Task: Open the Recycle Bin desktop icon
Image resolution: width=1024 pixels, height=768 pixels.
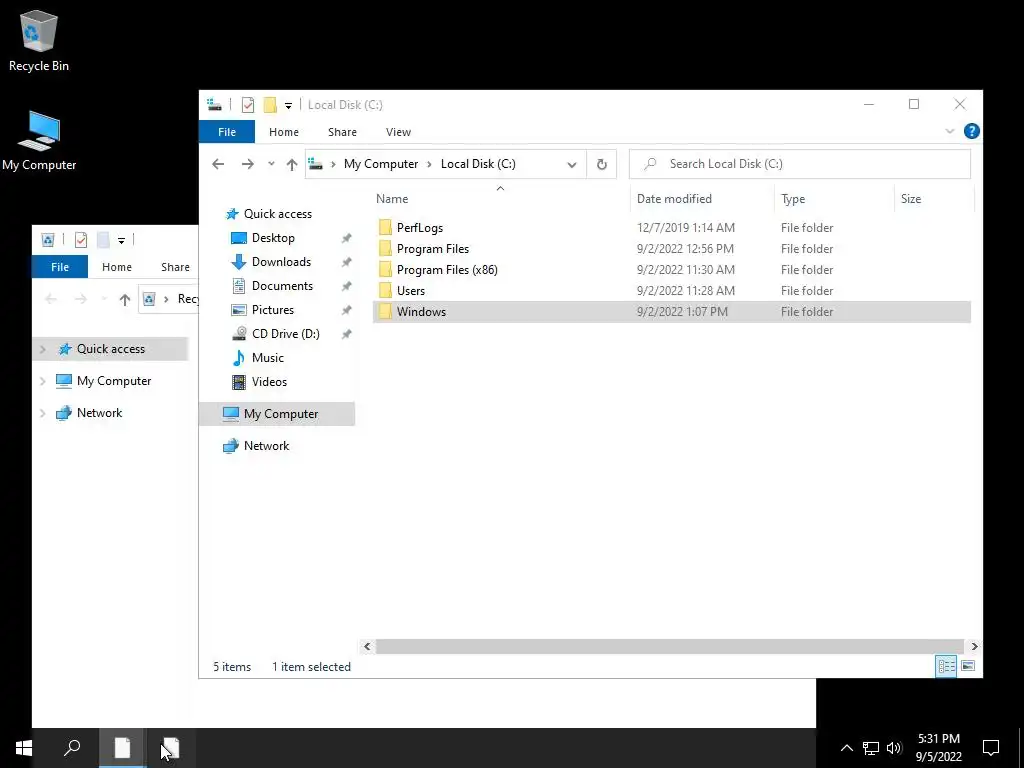Action: point(39,40)
